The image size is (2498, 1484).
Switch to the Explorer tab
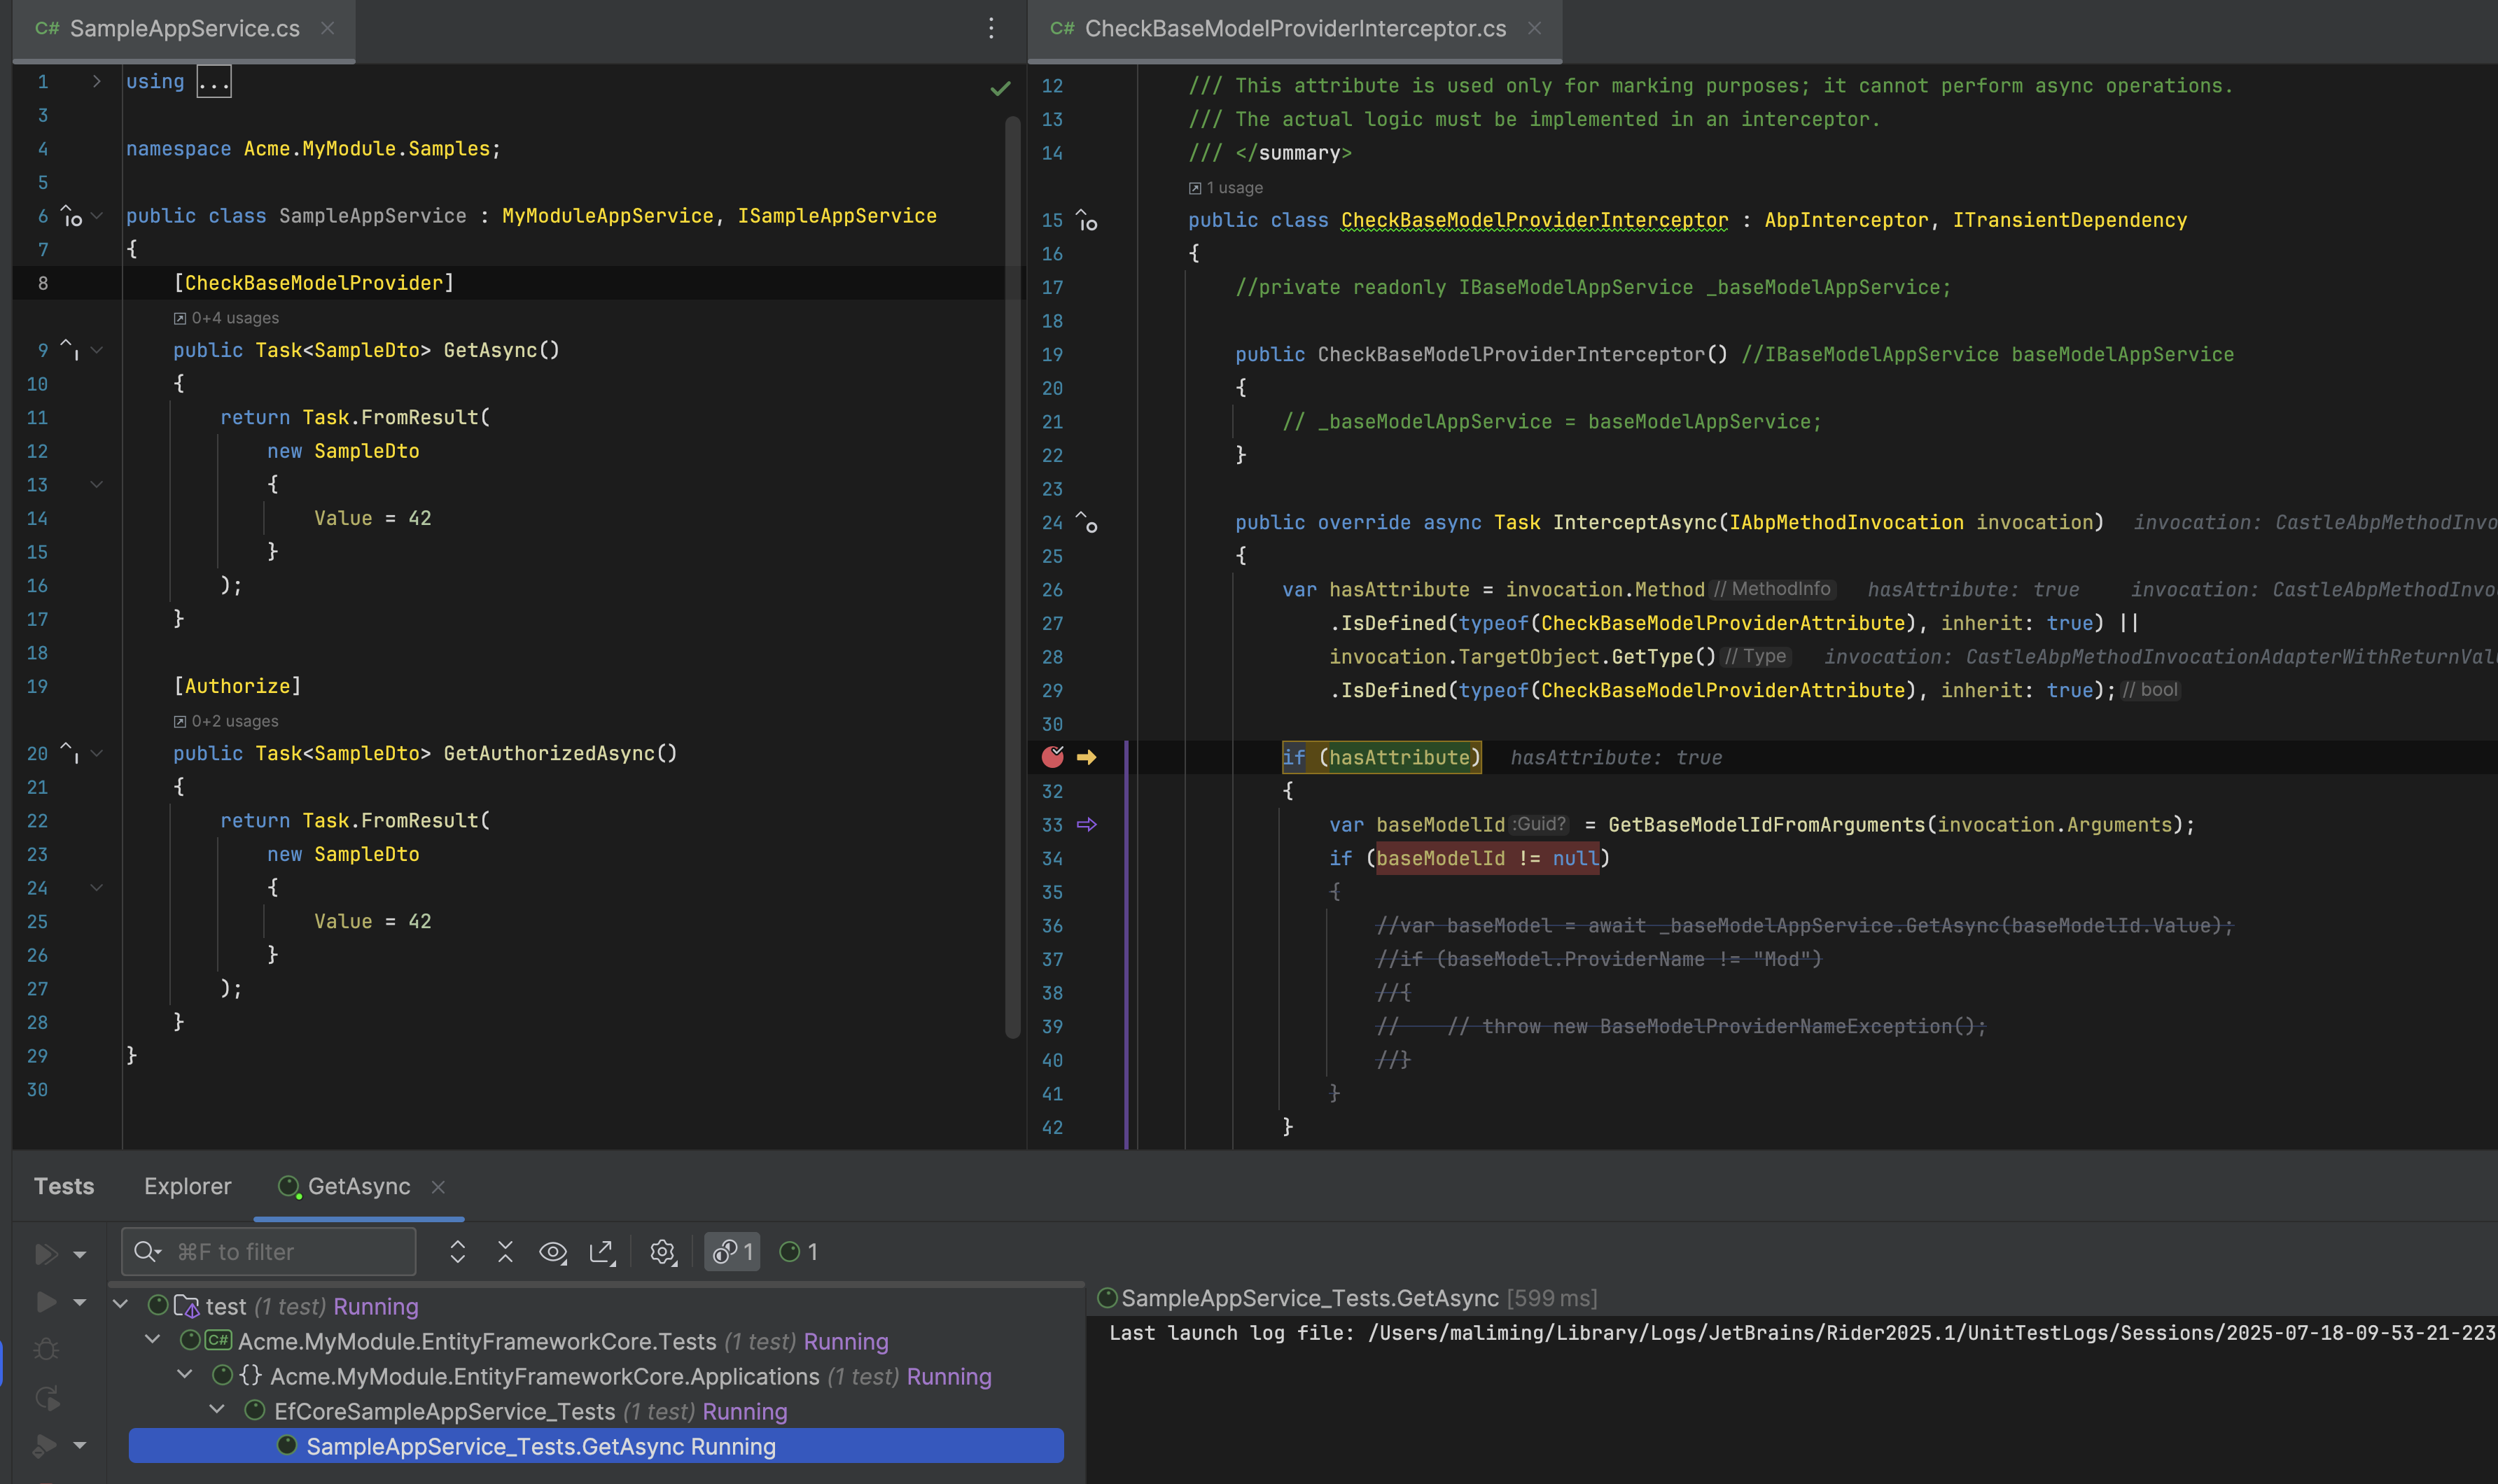coord(187,1186)
